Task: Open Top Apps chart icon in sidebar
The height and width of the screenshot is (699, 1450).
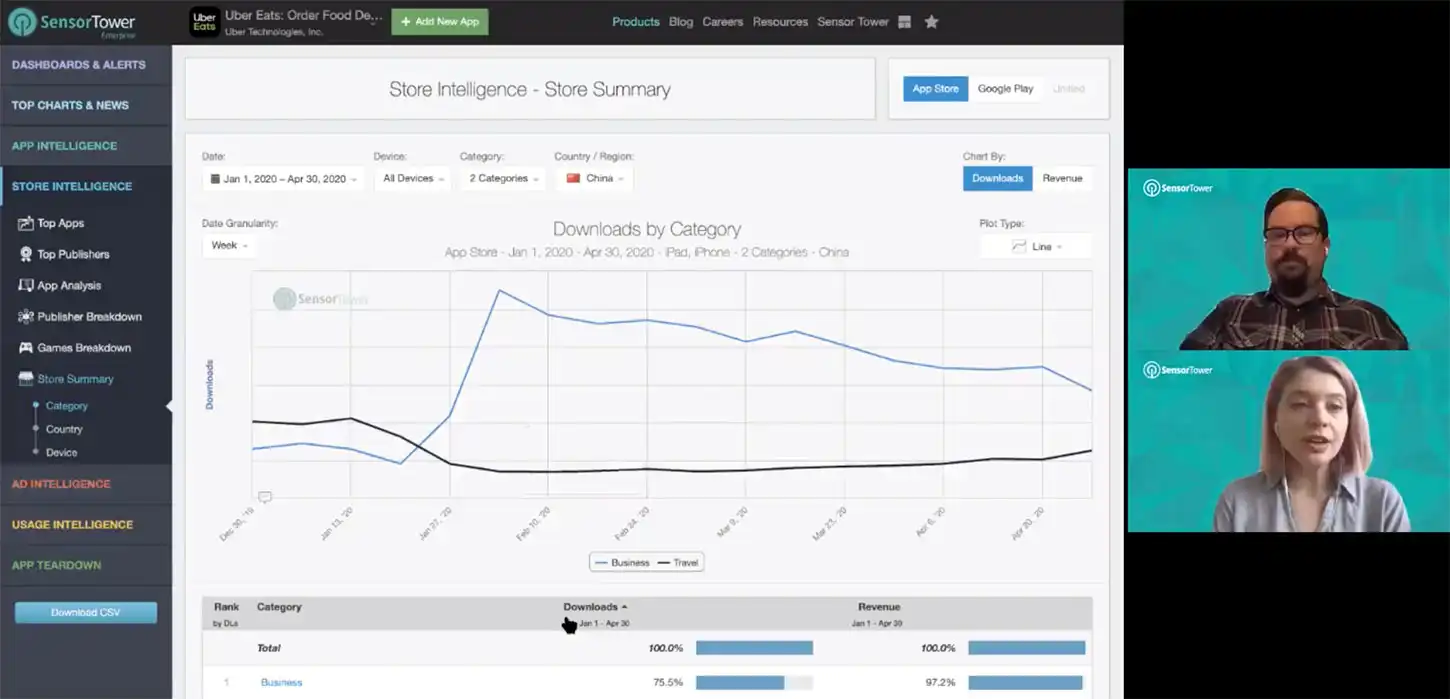Action: coord(26,223)
